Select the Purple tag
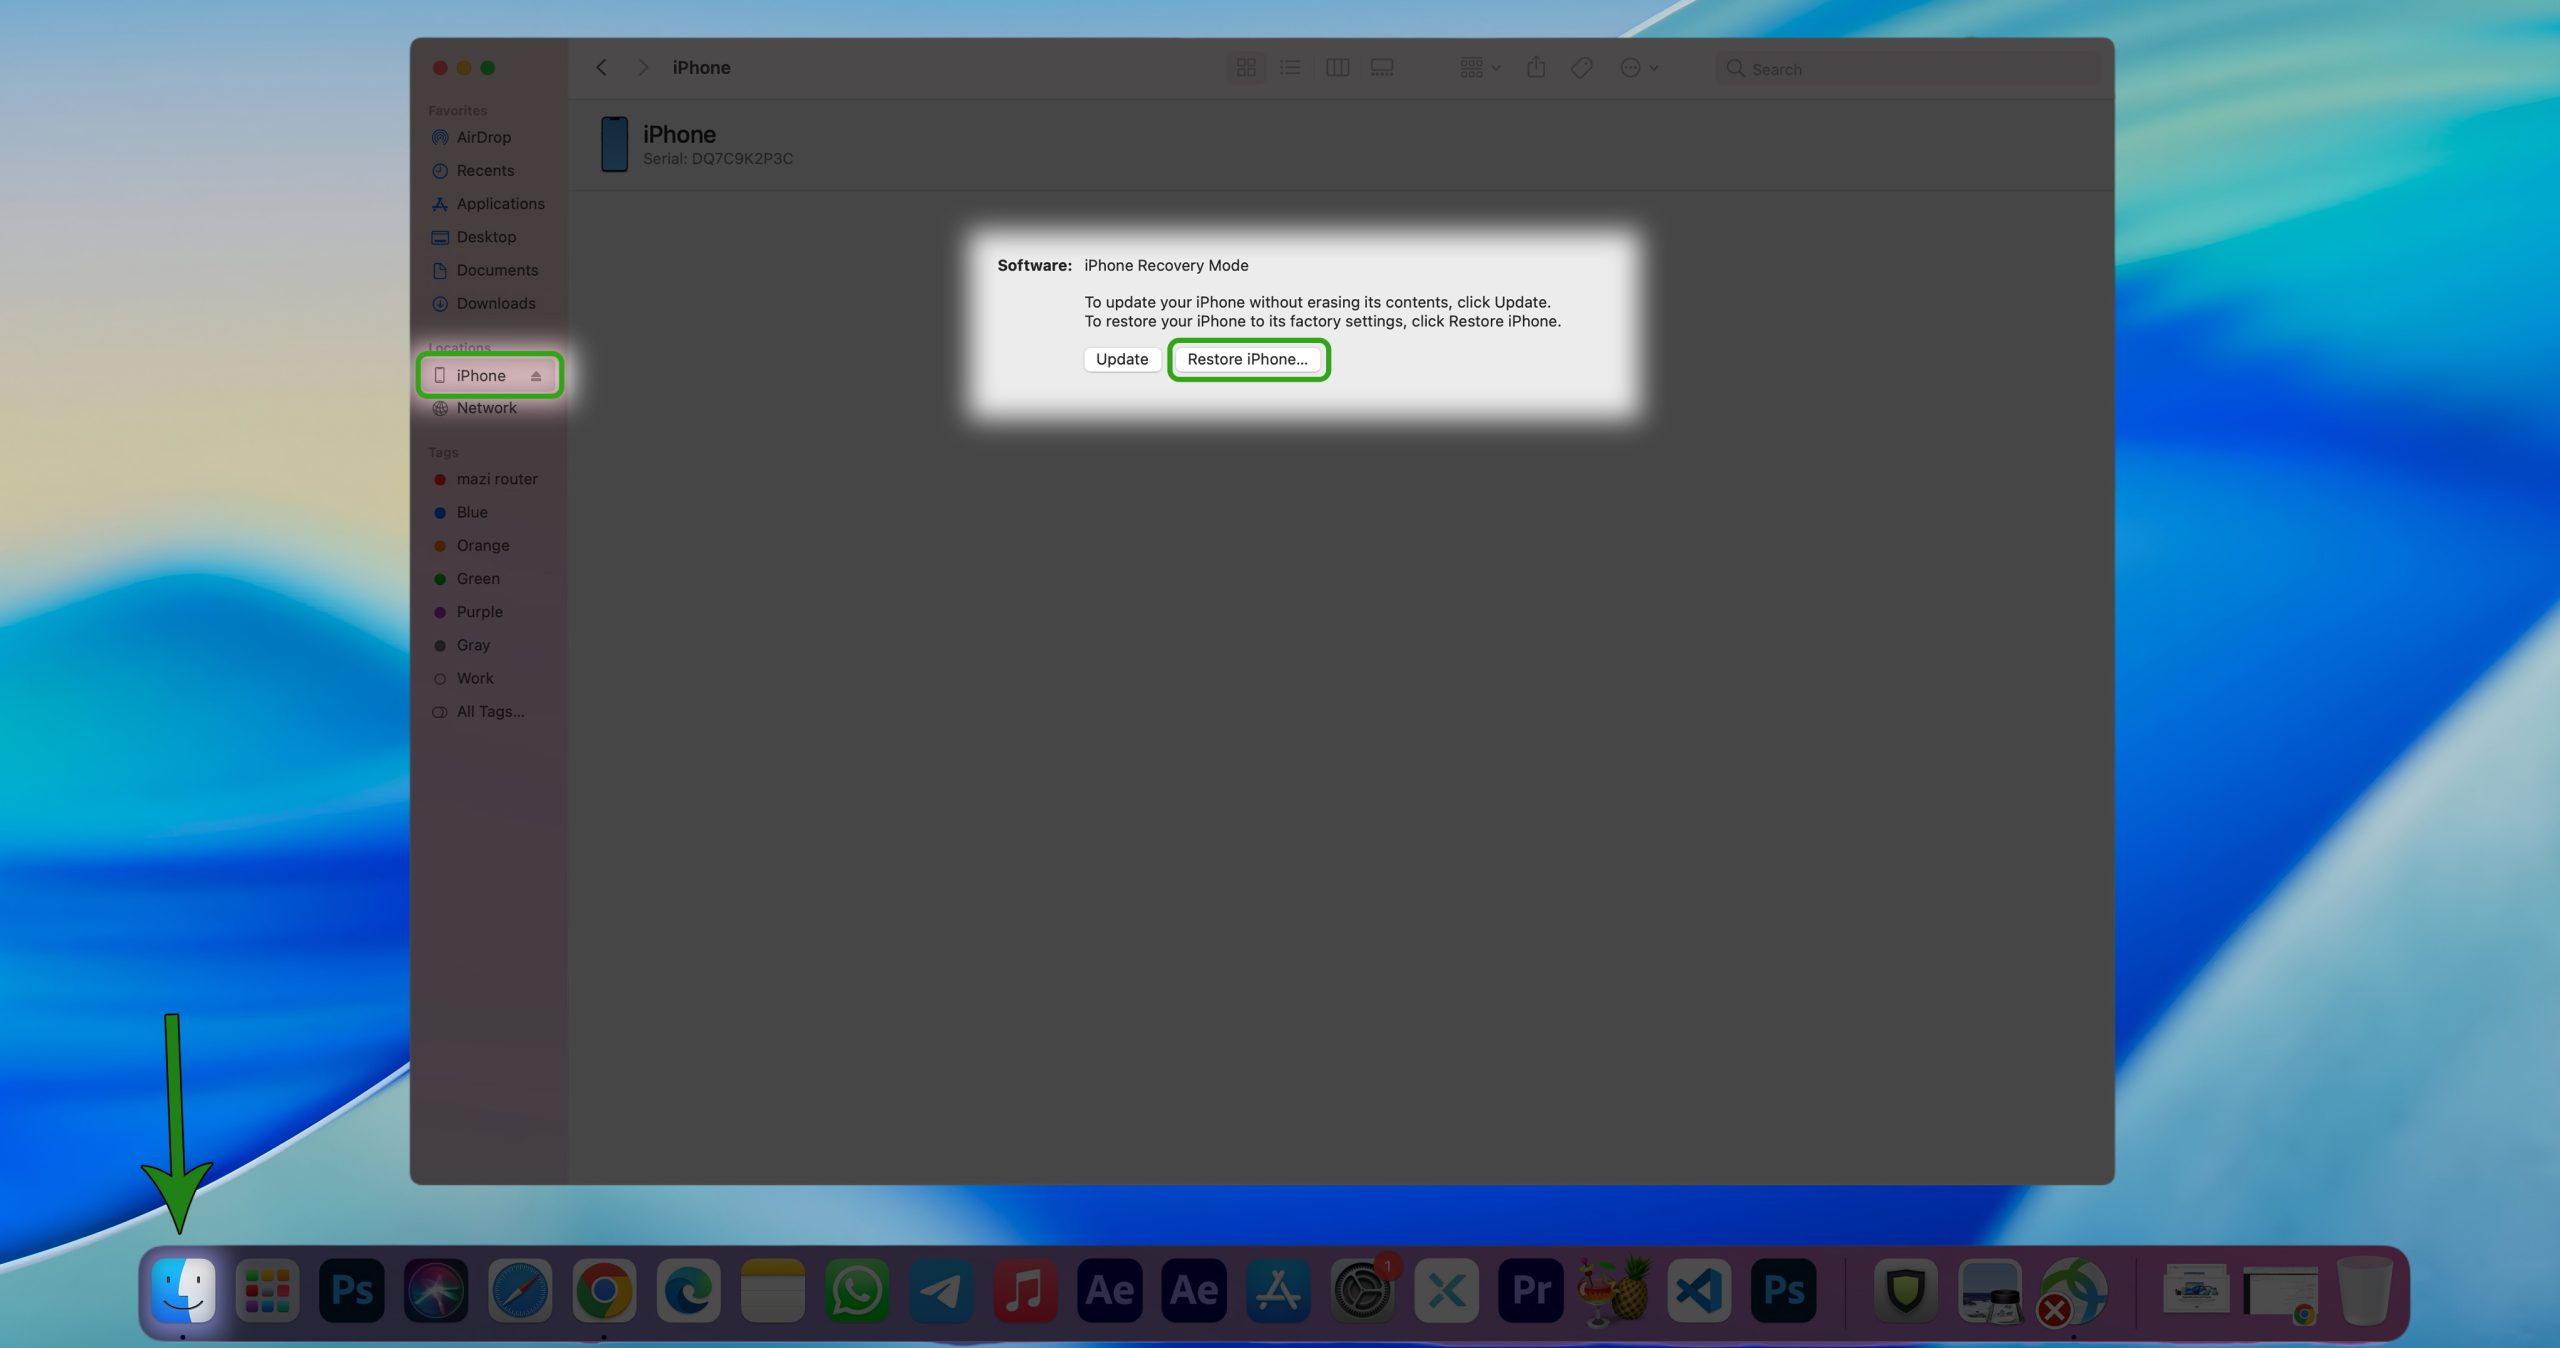2560x1348 pixels. click(479, 611)
